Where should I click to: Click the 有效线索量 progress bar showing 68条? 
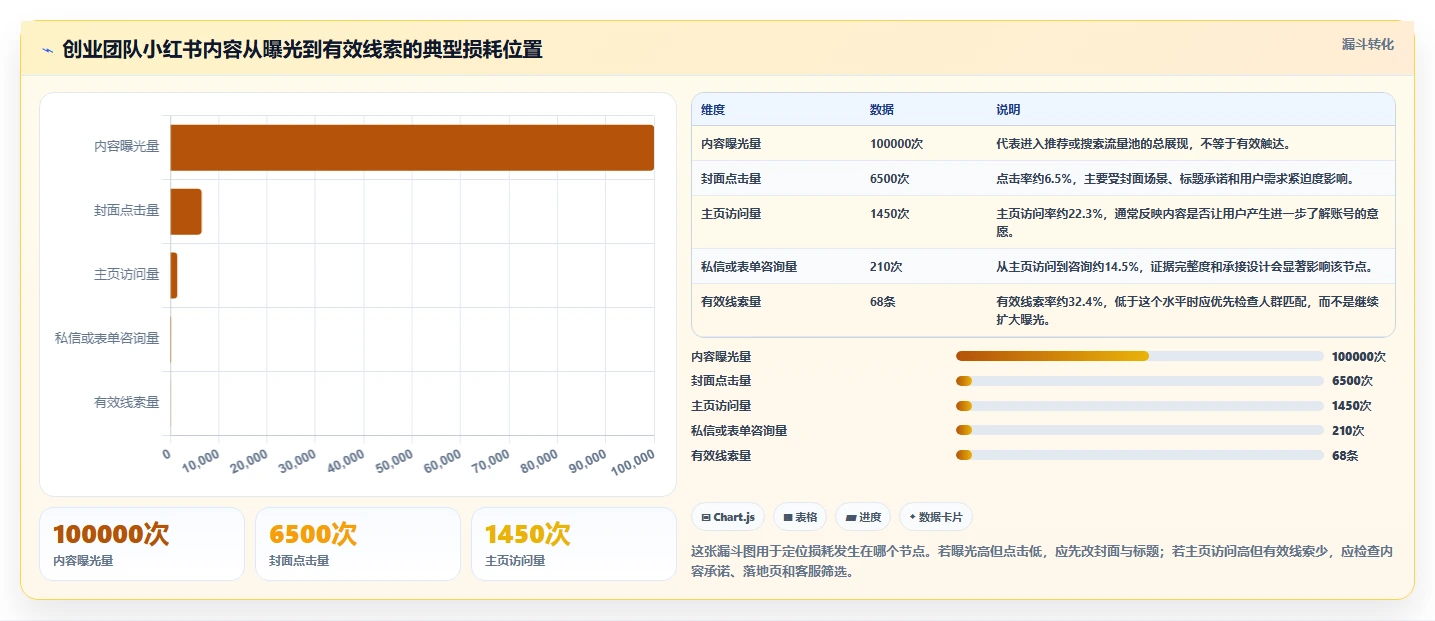point(1140,456)
